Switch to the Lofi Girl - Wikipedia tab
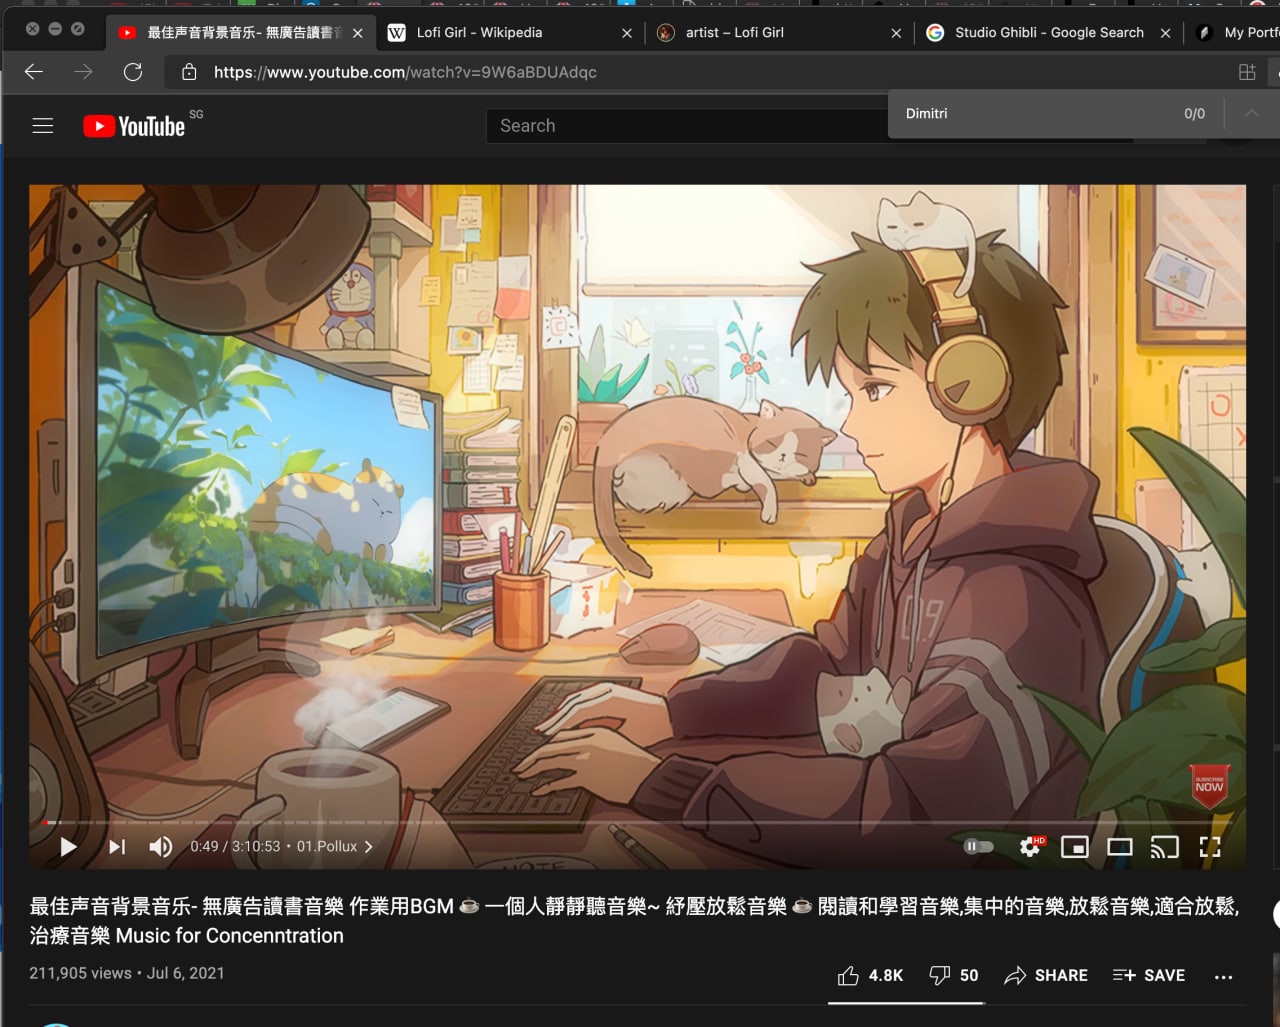 [x=510, y=33]
